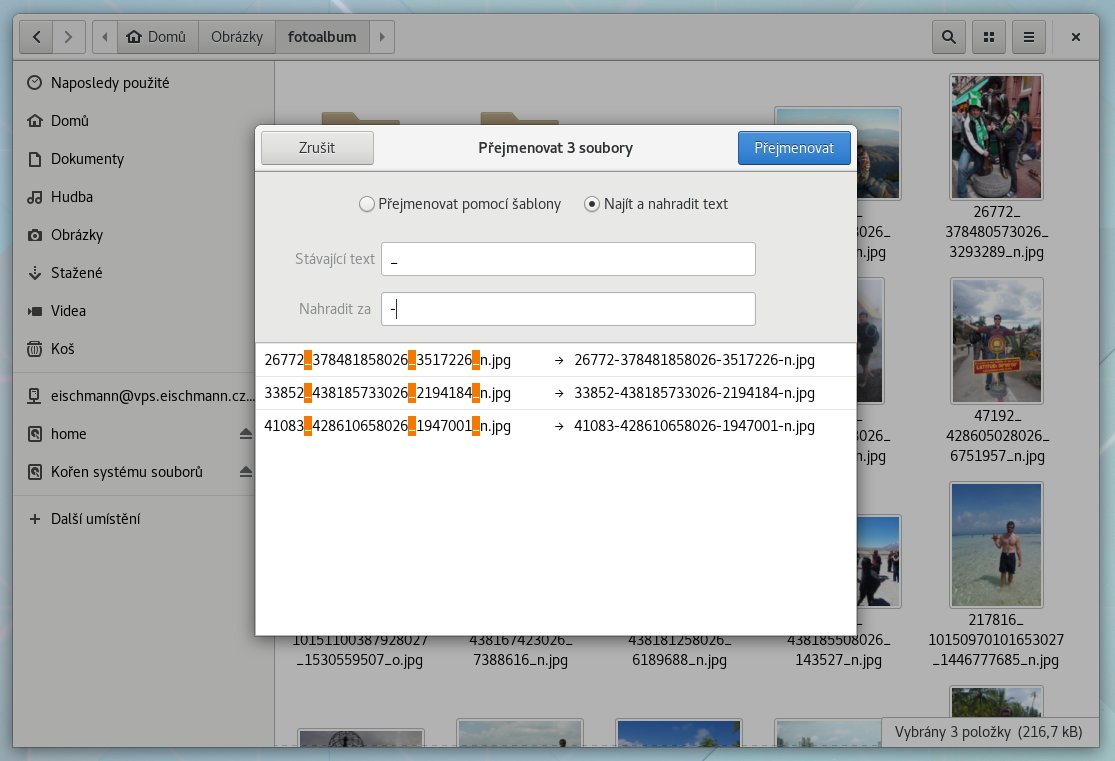
Task: Expand path bar left arrow
Action: 105,37
